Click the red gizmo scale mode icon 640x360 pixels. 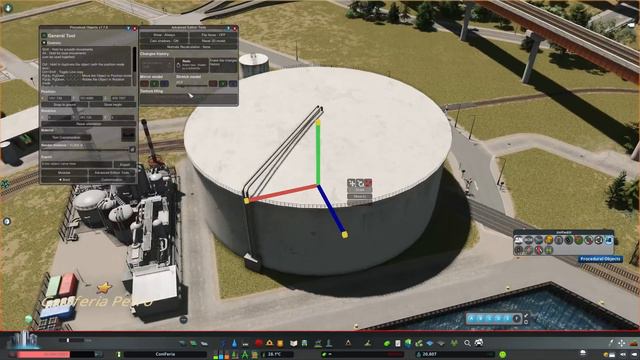pyautogui.click(x=368, y=183)
